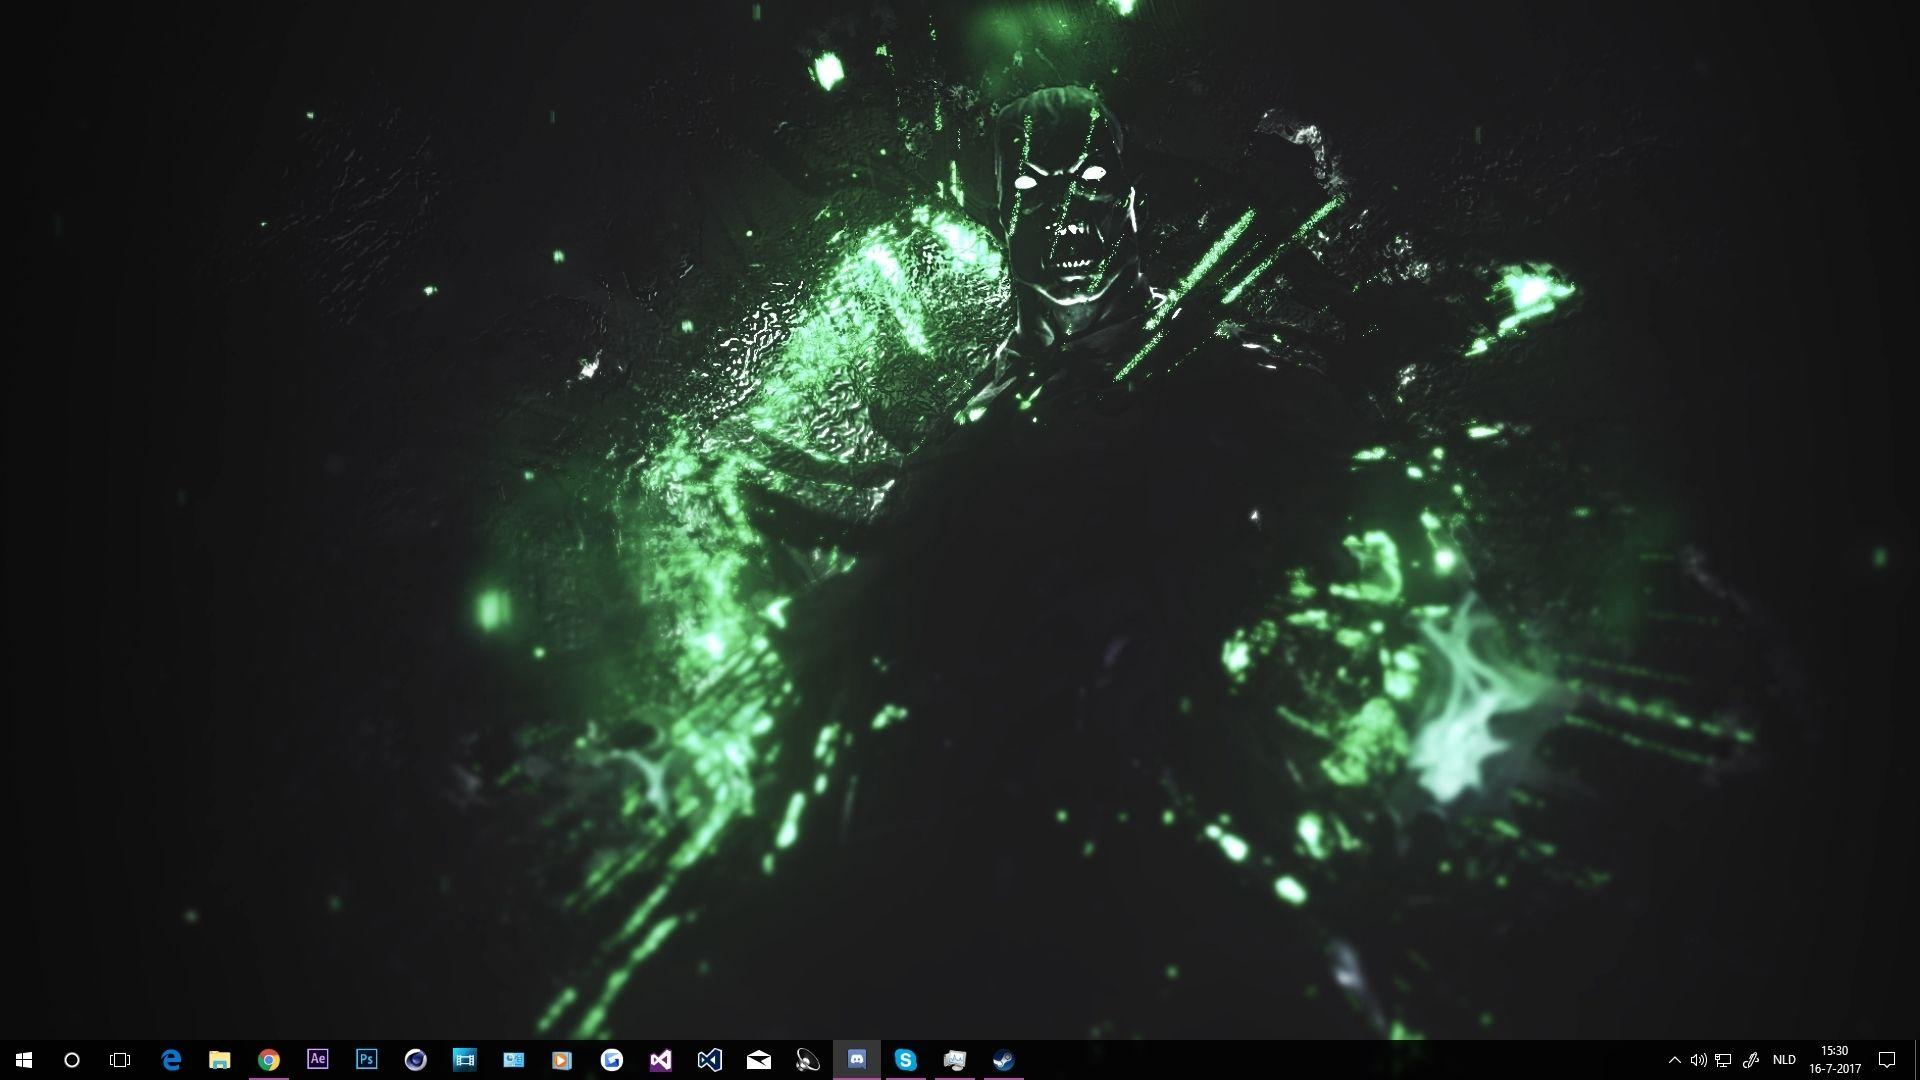
Task: Open Task View on taskbar
Action: pyautogui.click(x=120, y=1060)
